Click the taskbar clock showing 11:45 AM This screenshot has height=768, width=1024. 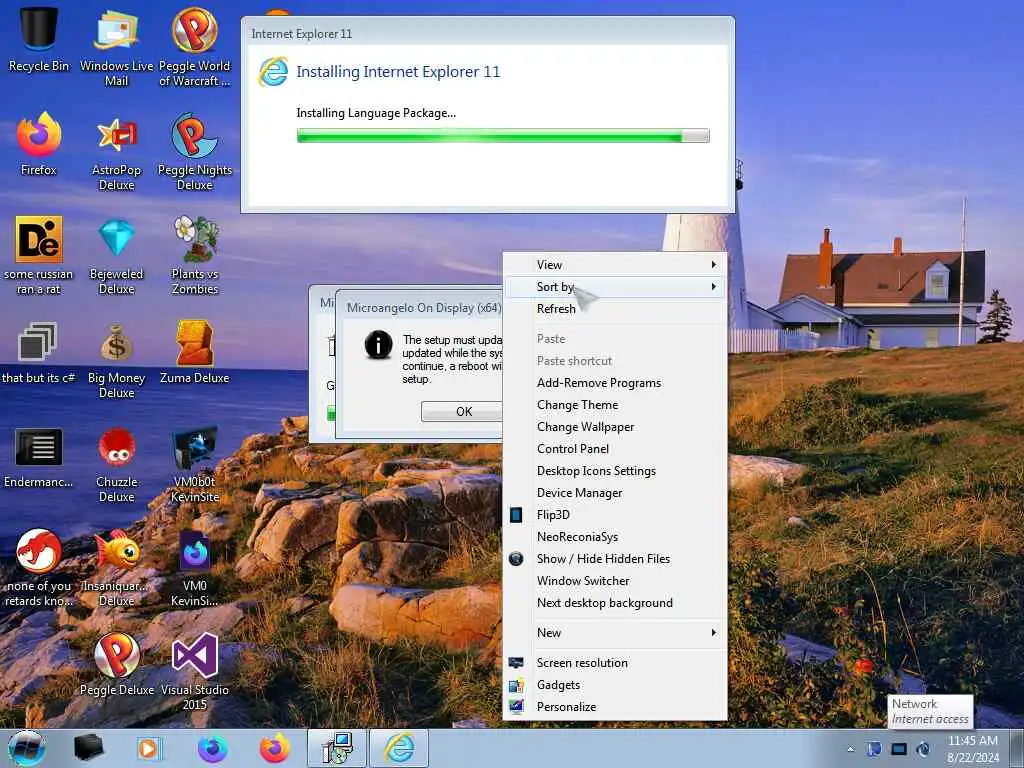click(x=973, y=749)
